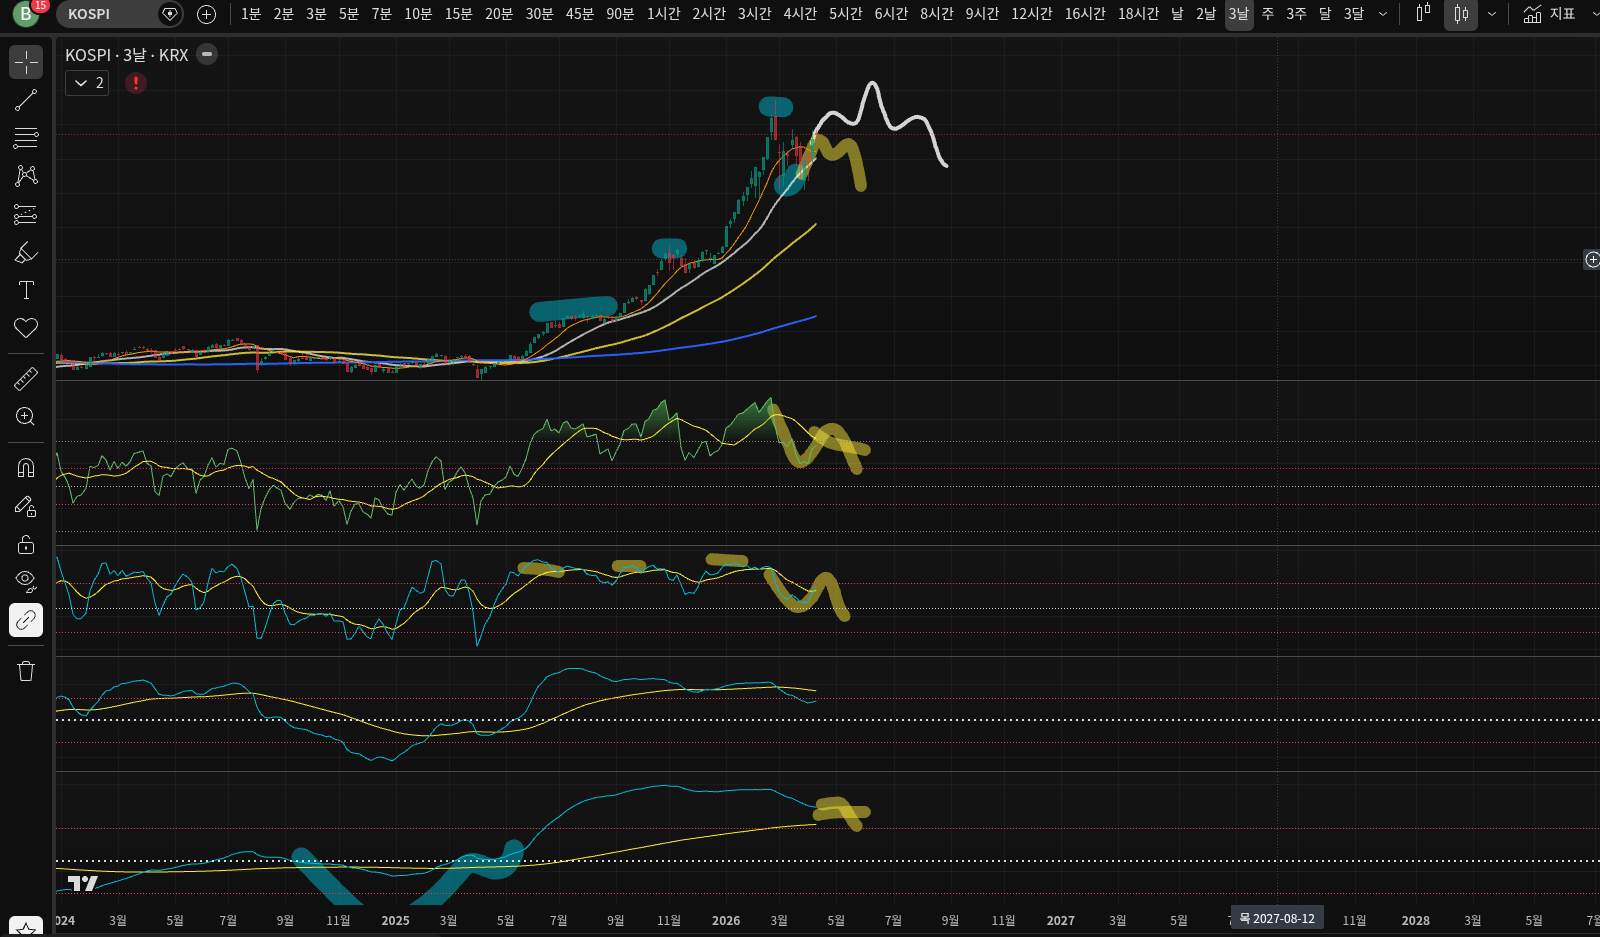Open the time interval dropdown arrow
The image size is (1600, 937).
pyautogui.click(x=1383, y=14)
